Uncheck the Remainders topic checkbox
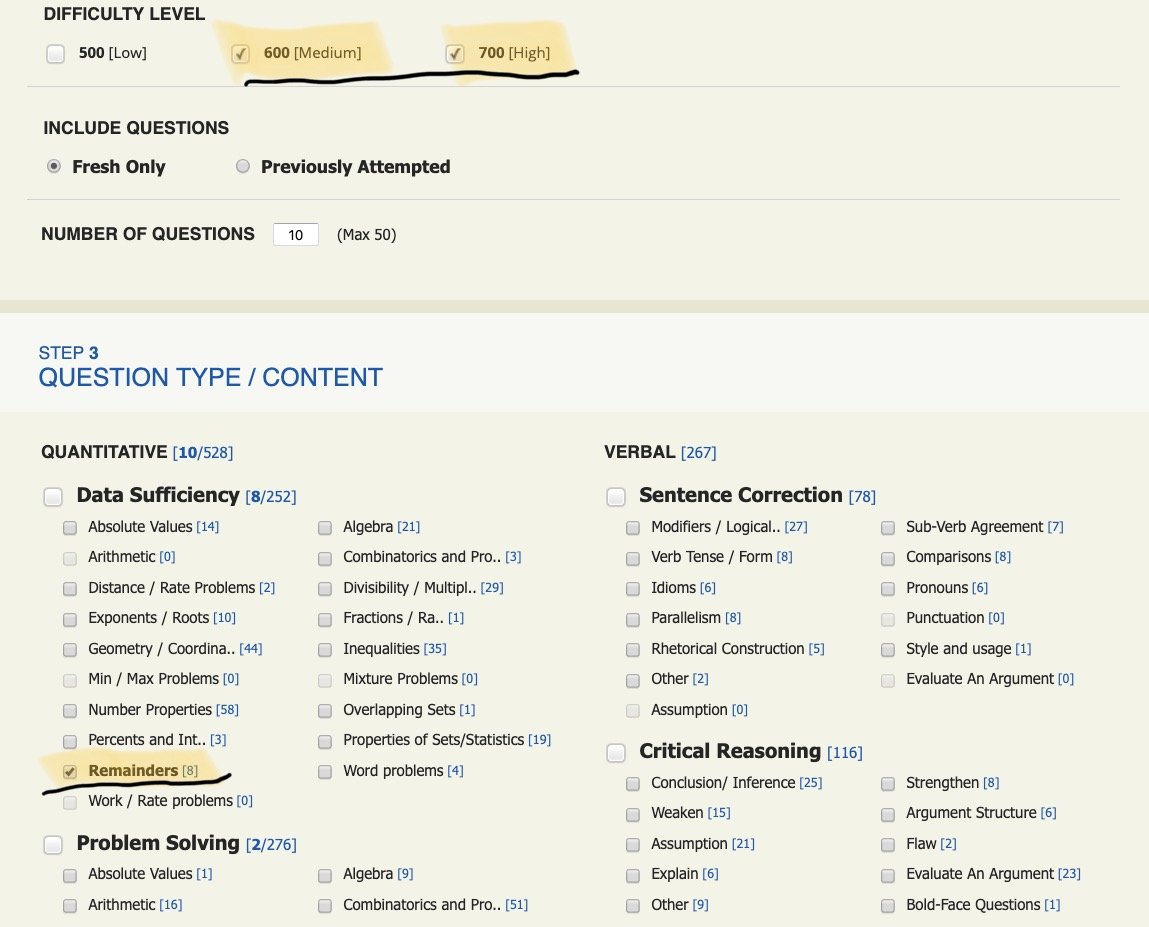The width and height of the screenshot is (1149, 927). pyautogui.click(x=70, y=771)
